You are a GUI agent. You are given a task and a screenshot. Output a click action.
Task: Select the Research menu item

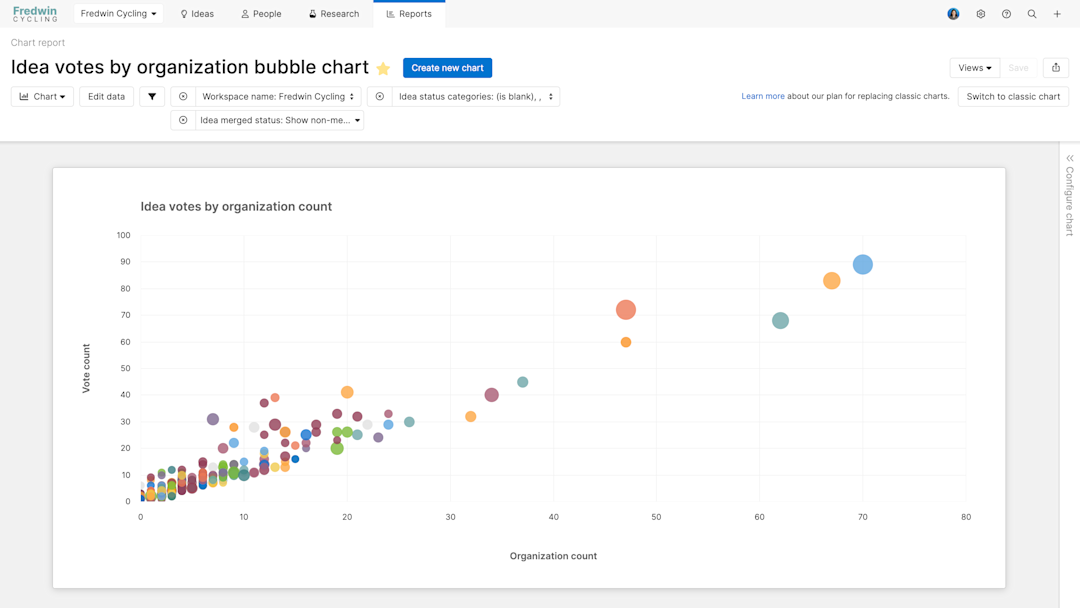click(334, 14)
